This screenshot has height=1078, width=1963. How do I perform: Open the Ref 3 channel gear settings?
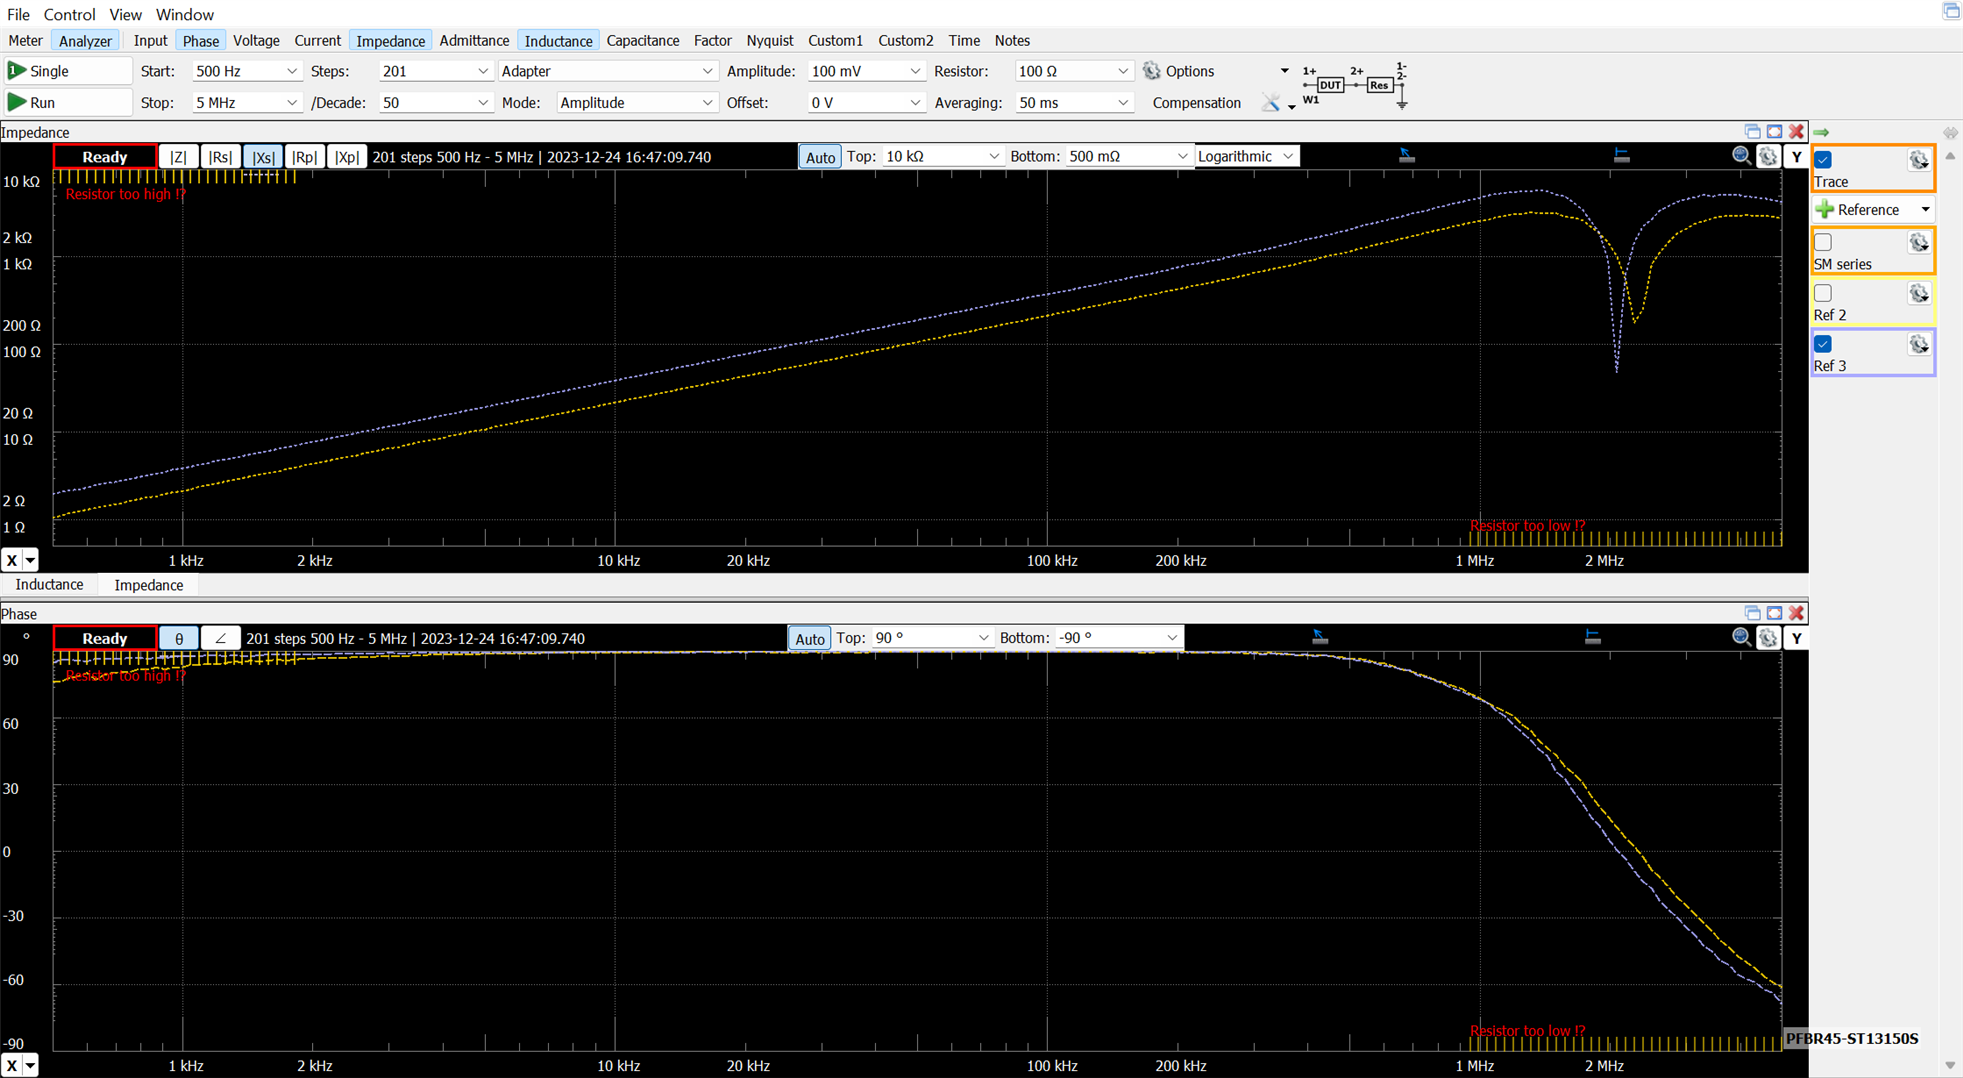1918,345
